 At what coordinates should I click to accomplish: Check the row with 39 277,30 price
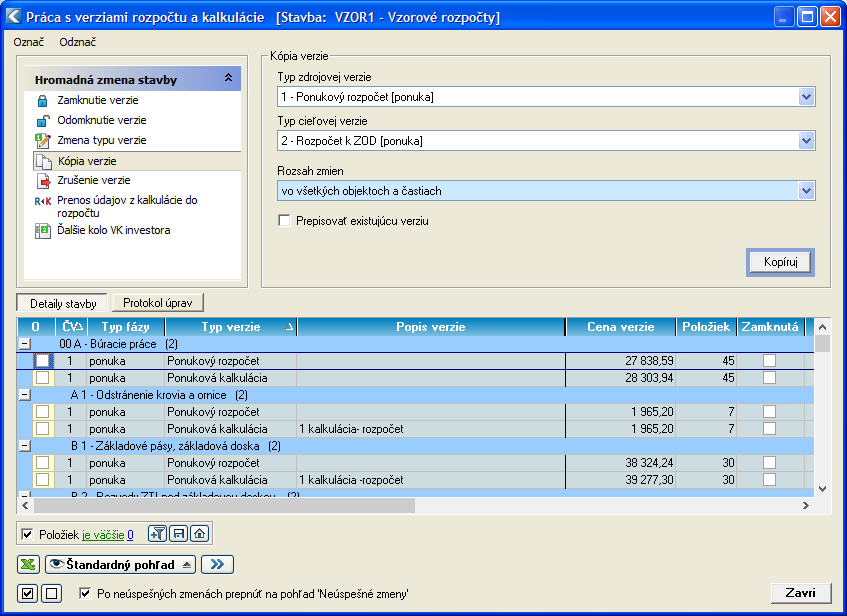(42, 480)
